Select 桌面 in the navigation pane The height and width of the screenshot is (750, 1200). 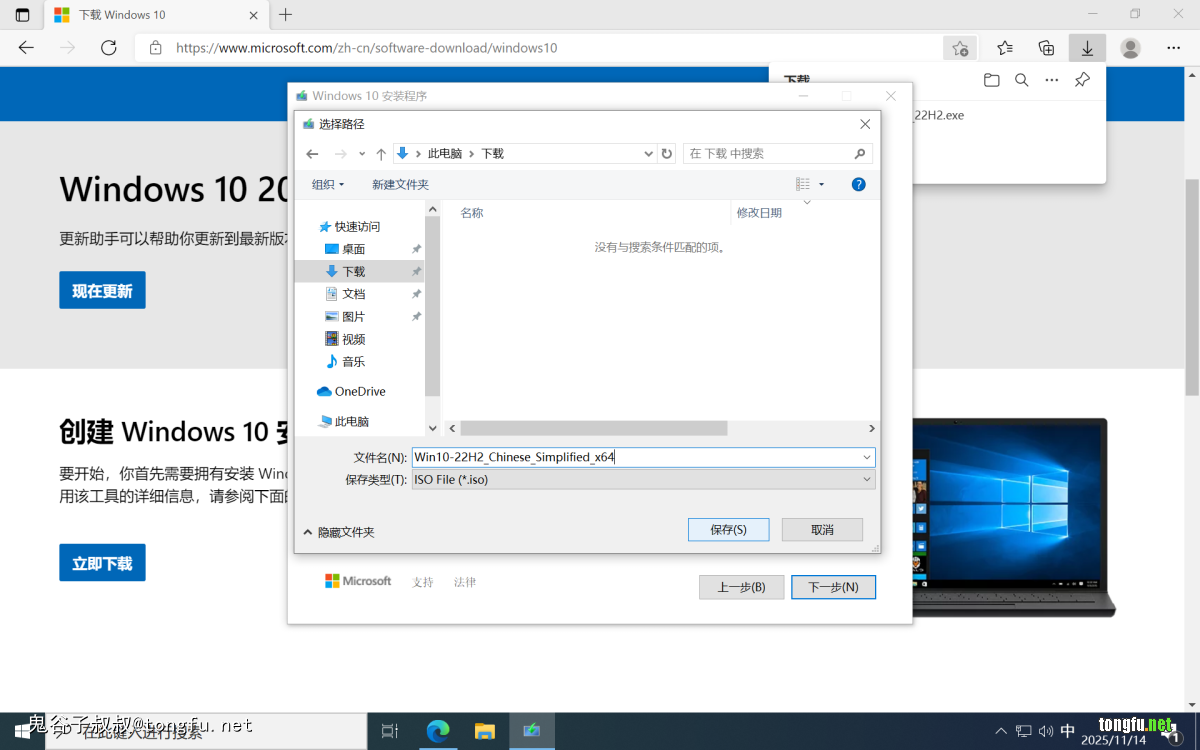coord(353,249)
